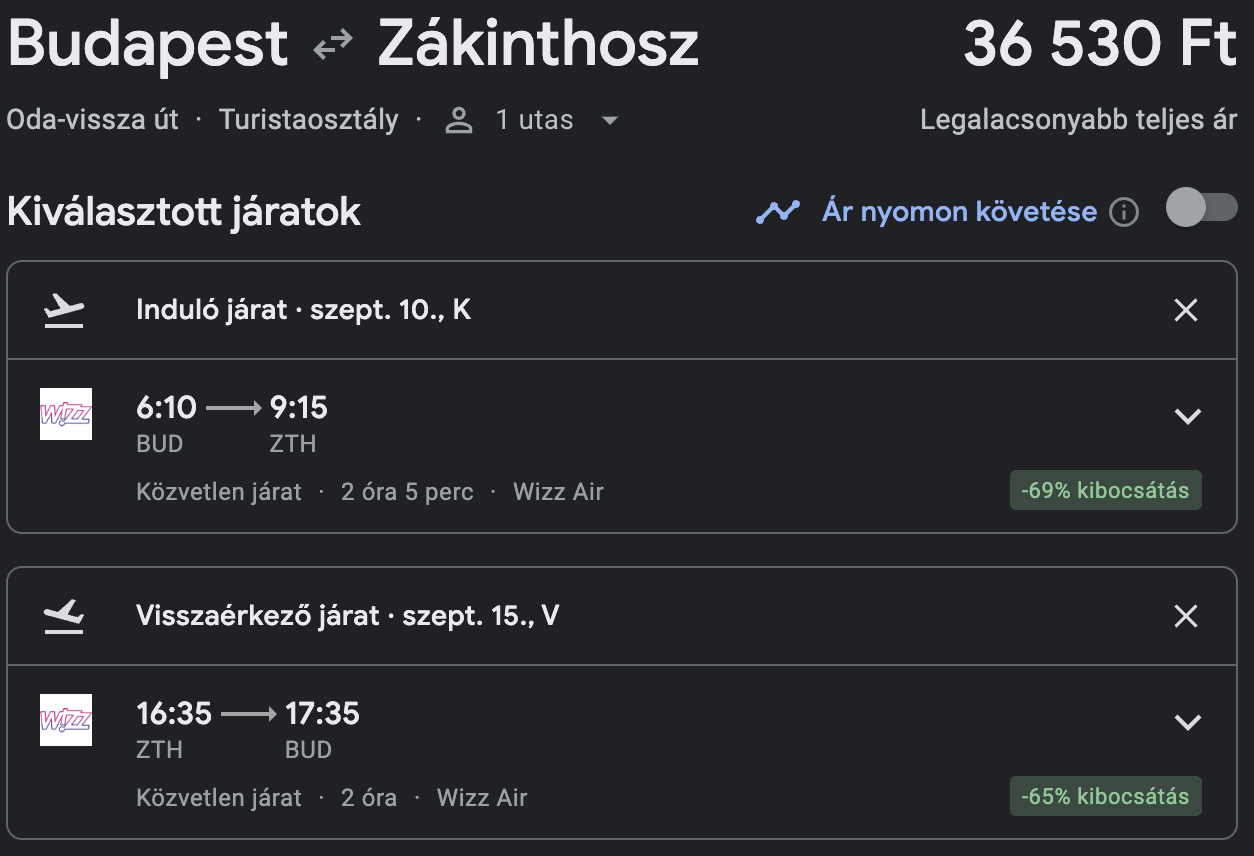
Task: Expand the 16:35 ZTH to BUD flight details
Action: click(x=1187, y=722)
